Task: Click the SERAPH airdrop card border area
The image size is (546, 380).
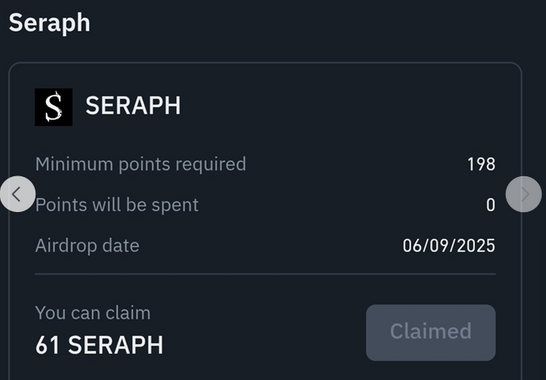Action: (x=265, y=221)
